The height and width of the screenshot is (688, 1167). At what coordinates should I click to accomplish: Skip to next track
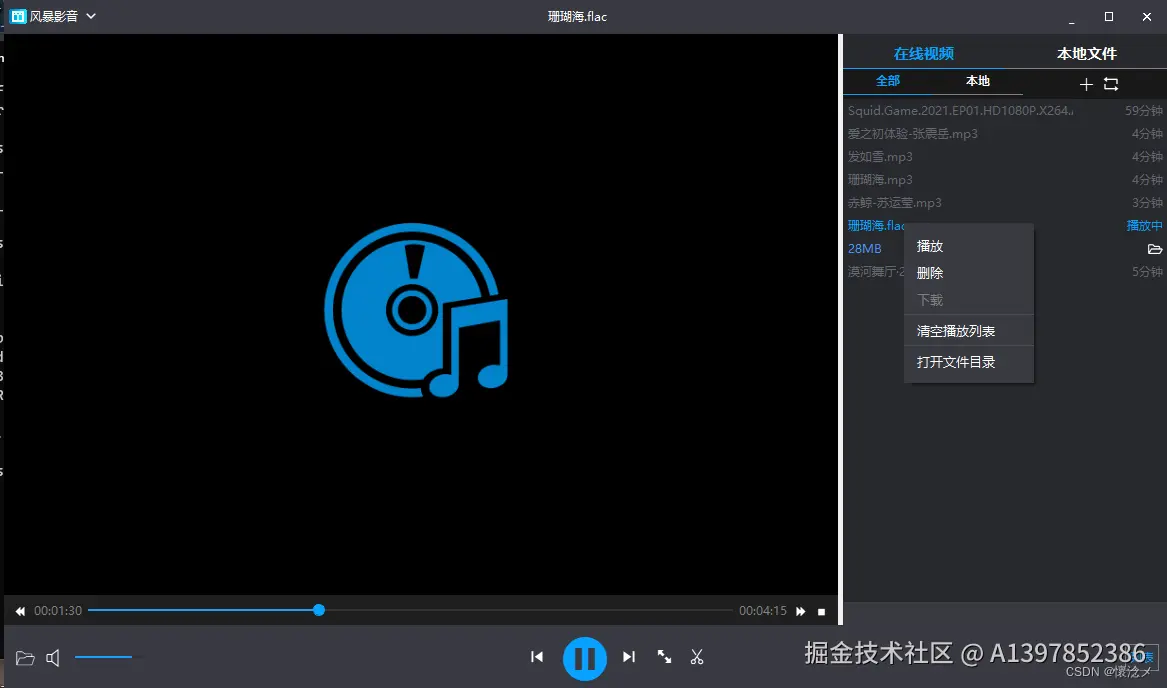[x=629, y=657]
